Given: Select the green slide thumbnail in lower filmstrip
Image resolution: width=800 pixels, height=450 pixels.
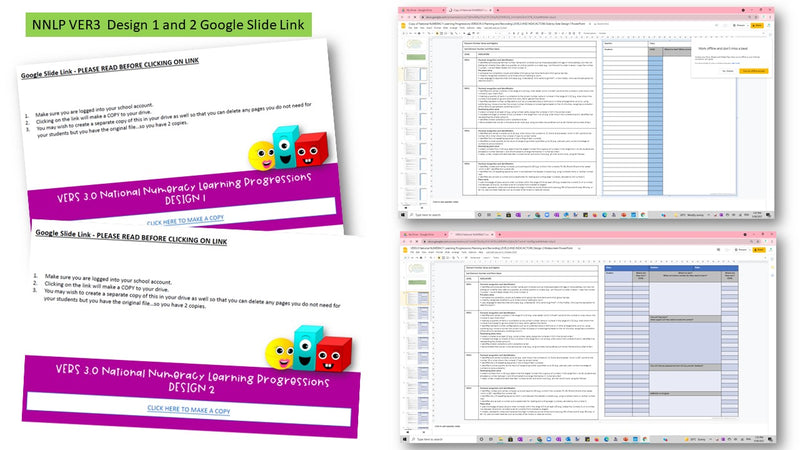Looking at the screenshot, I should click(417, 282).
